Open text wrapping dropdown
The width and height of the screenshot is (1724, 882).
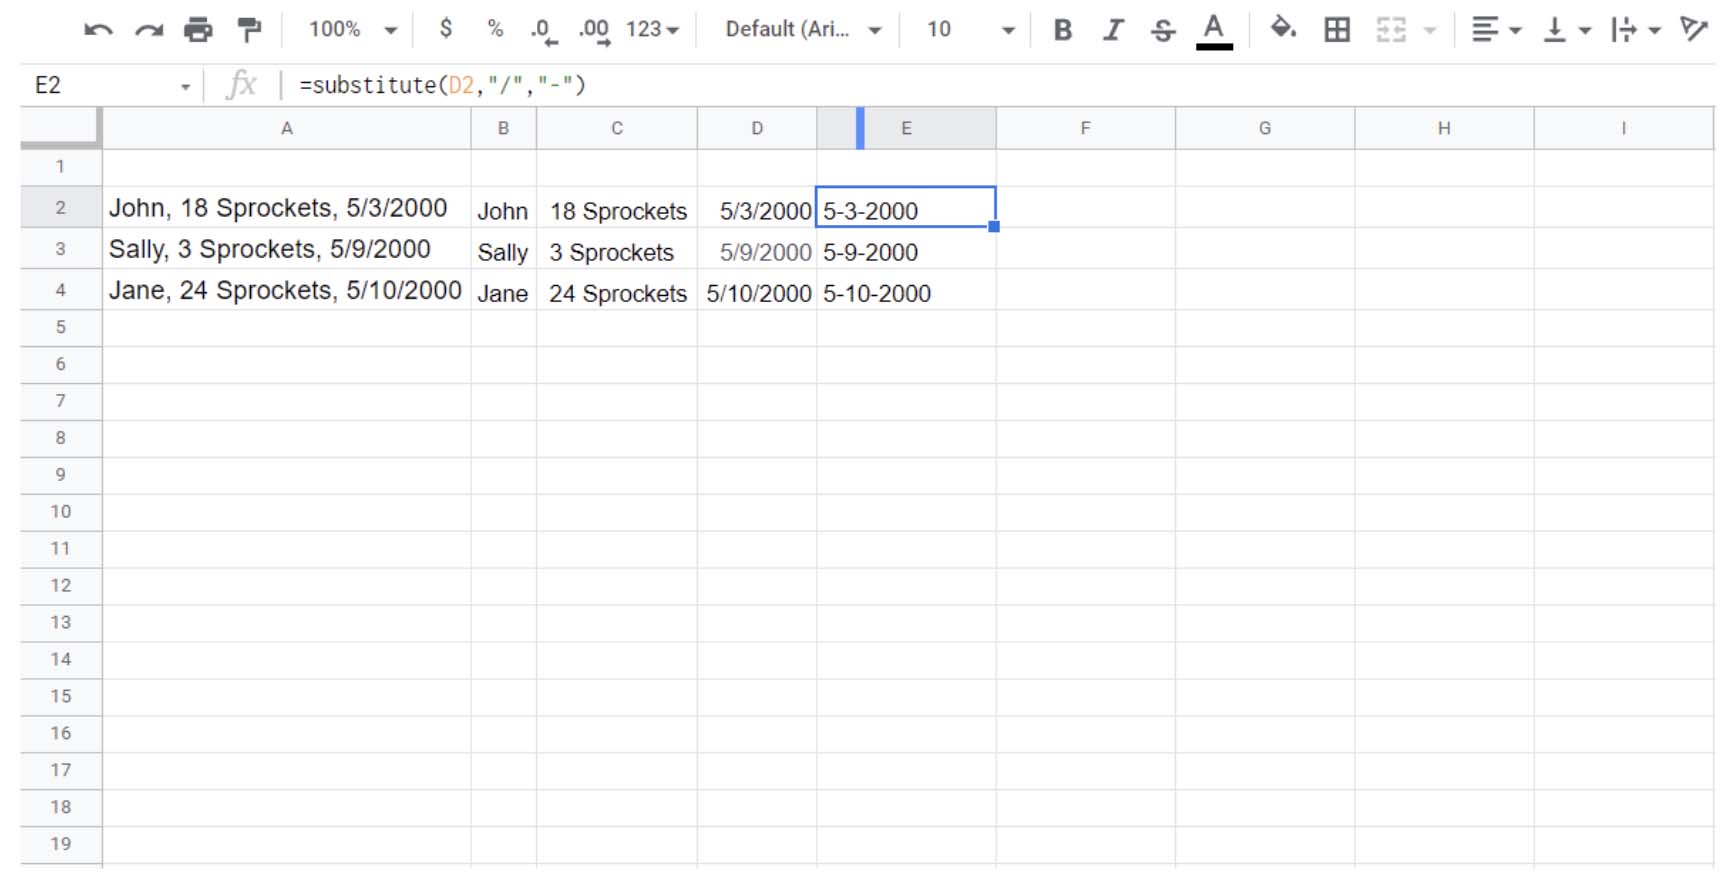pyautogui.click(x=1636, y=30)
